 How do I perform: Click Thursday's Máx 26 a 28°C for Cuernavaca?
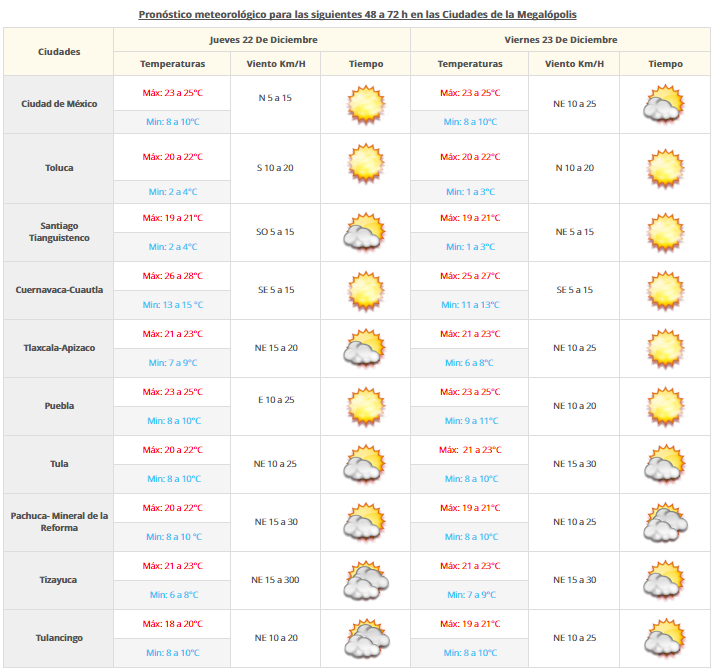point(172,276)
